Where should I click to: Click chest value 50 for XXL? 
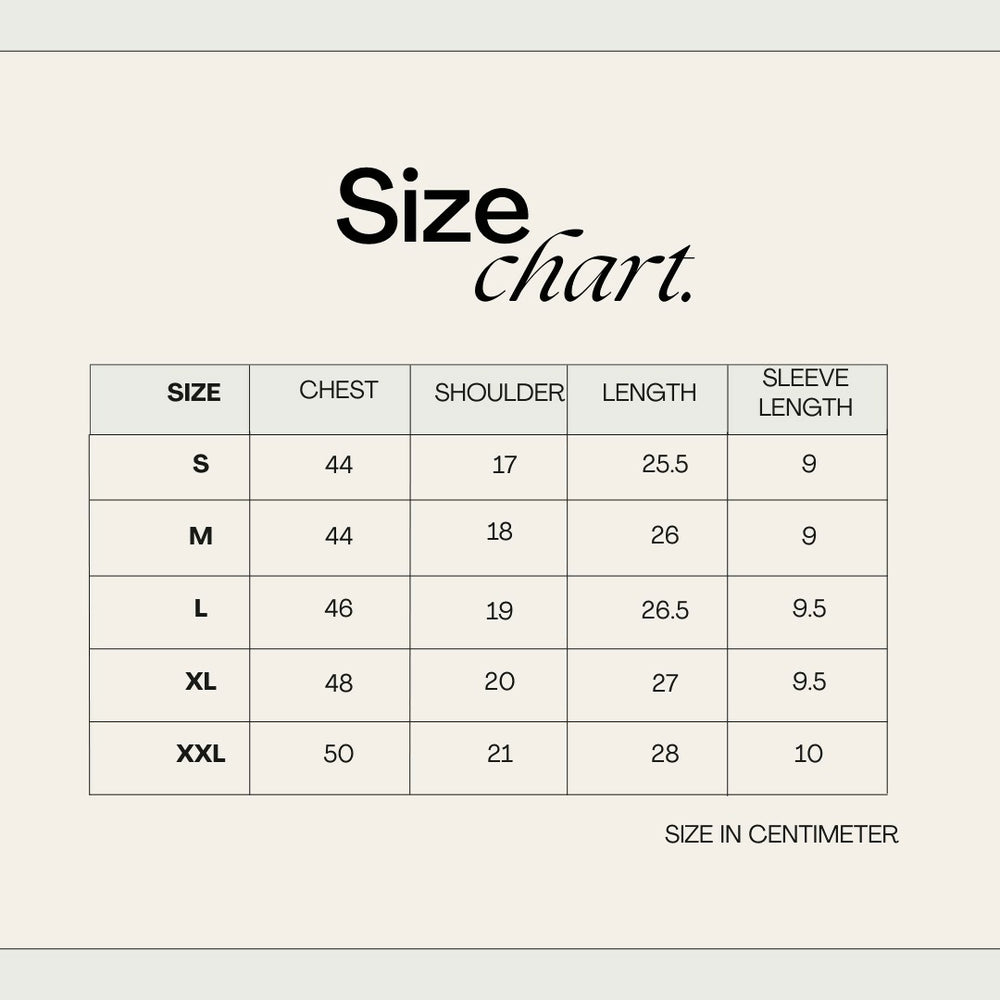click(339, 754)
